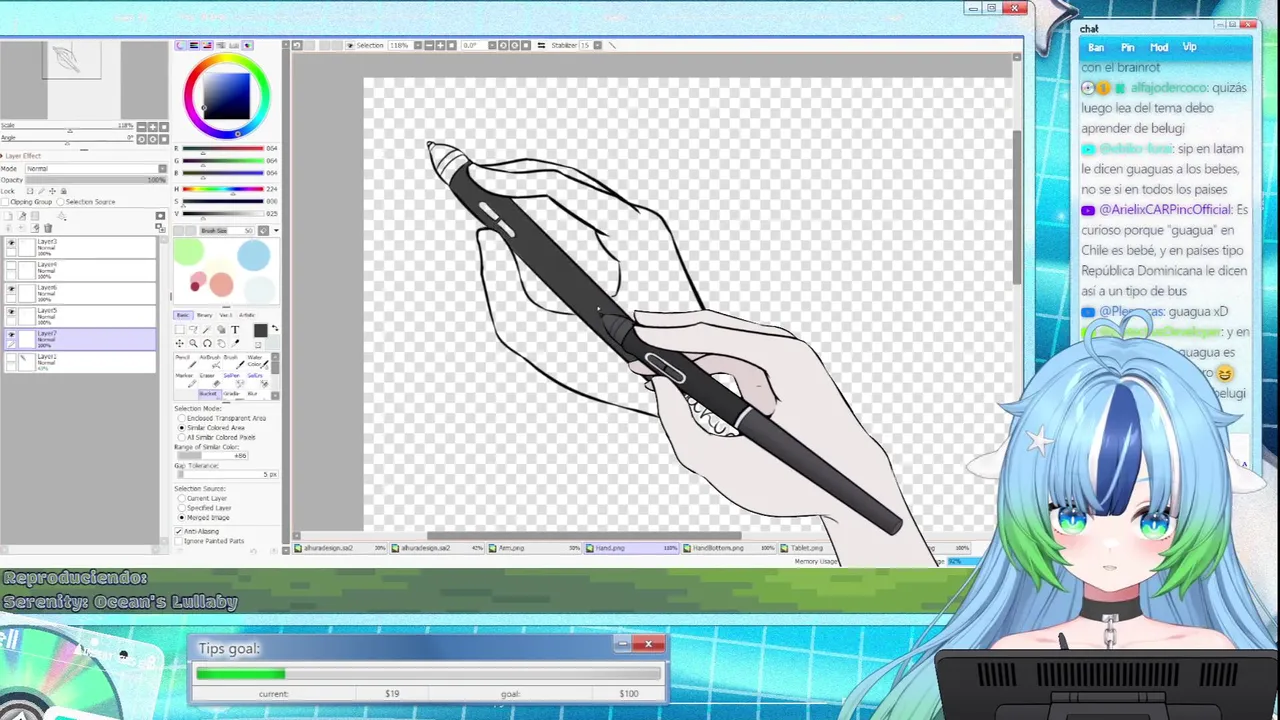Image resolution: width=1280 pixels, height=720 pixels.
Task: Switch to the Binary tool tab
Action: click(204, 315)
